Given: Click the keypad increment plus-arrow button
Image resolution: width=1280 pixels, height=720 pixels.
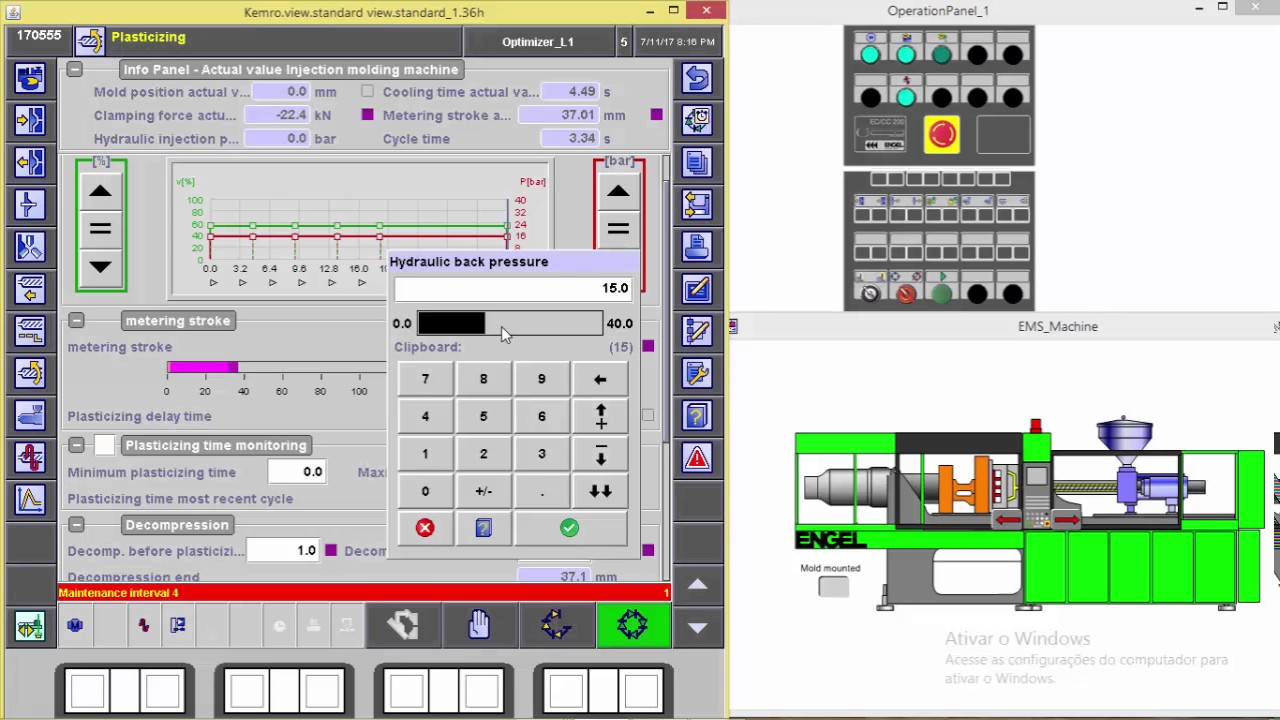Looking at the screenshot, I should tap(600, 416).
